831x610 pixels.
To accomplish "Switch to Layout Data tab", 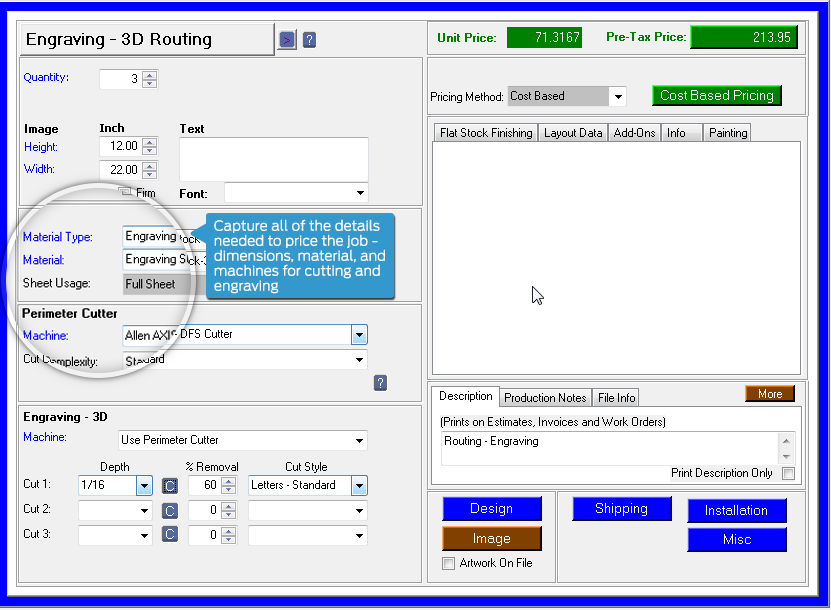I will point(572,132).
